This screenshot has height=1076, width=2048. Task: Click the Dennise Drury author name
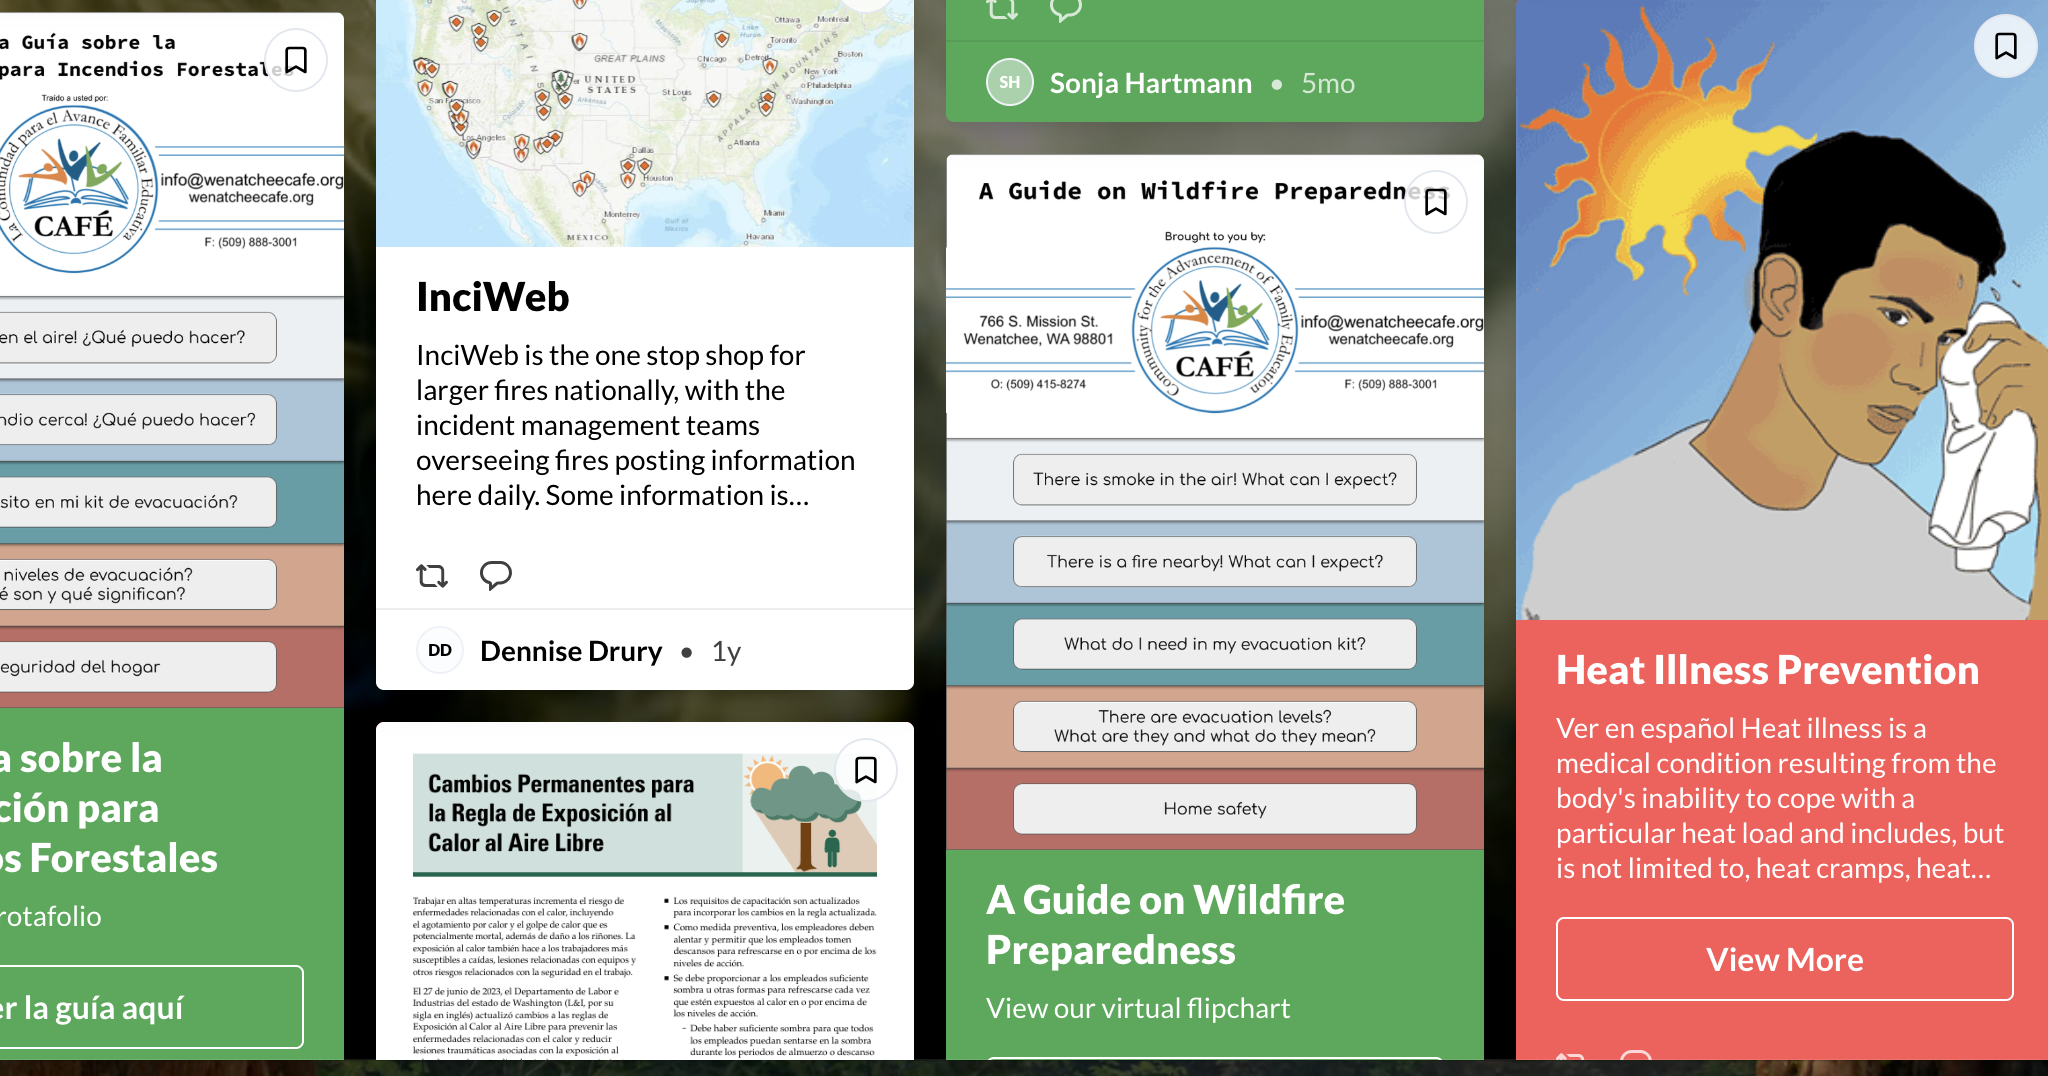[571, 652]
